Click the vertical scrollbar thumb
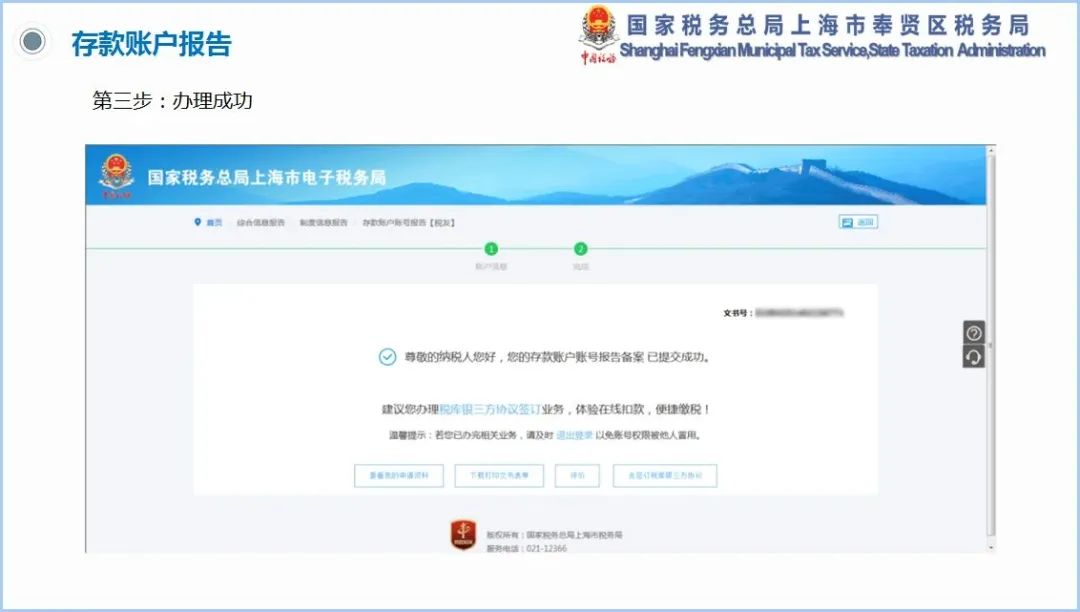 [991, 346]
